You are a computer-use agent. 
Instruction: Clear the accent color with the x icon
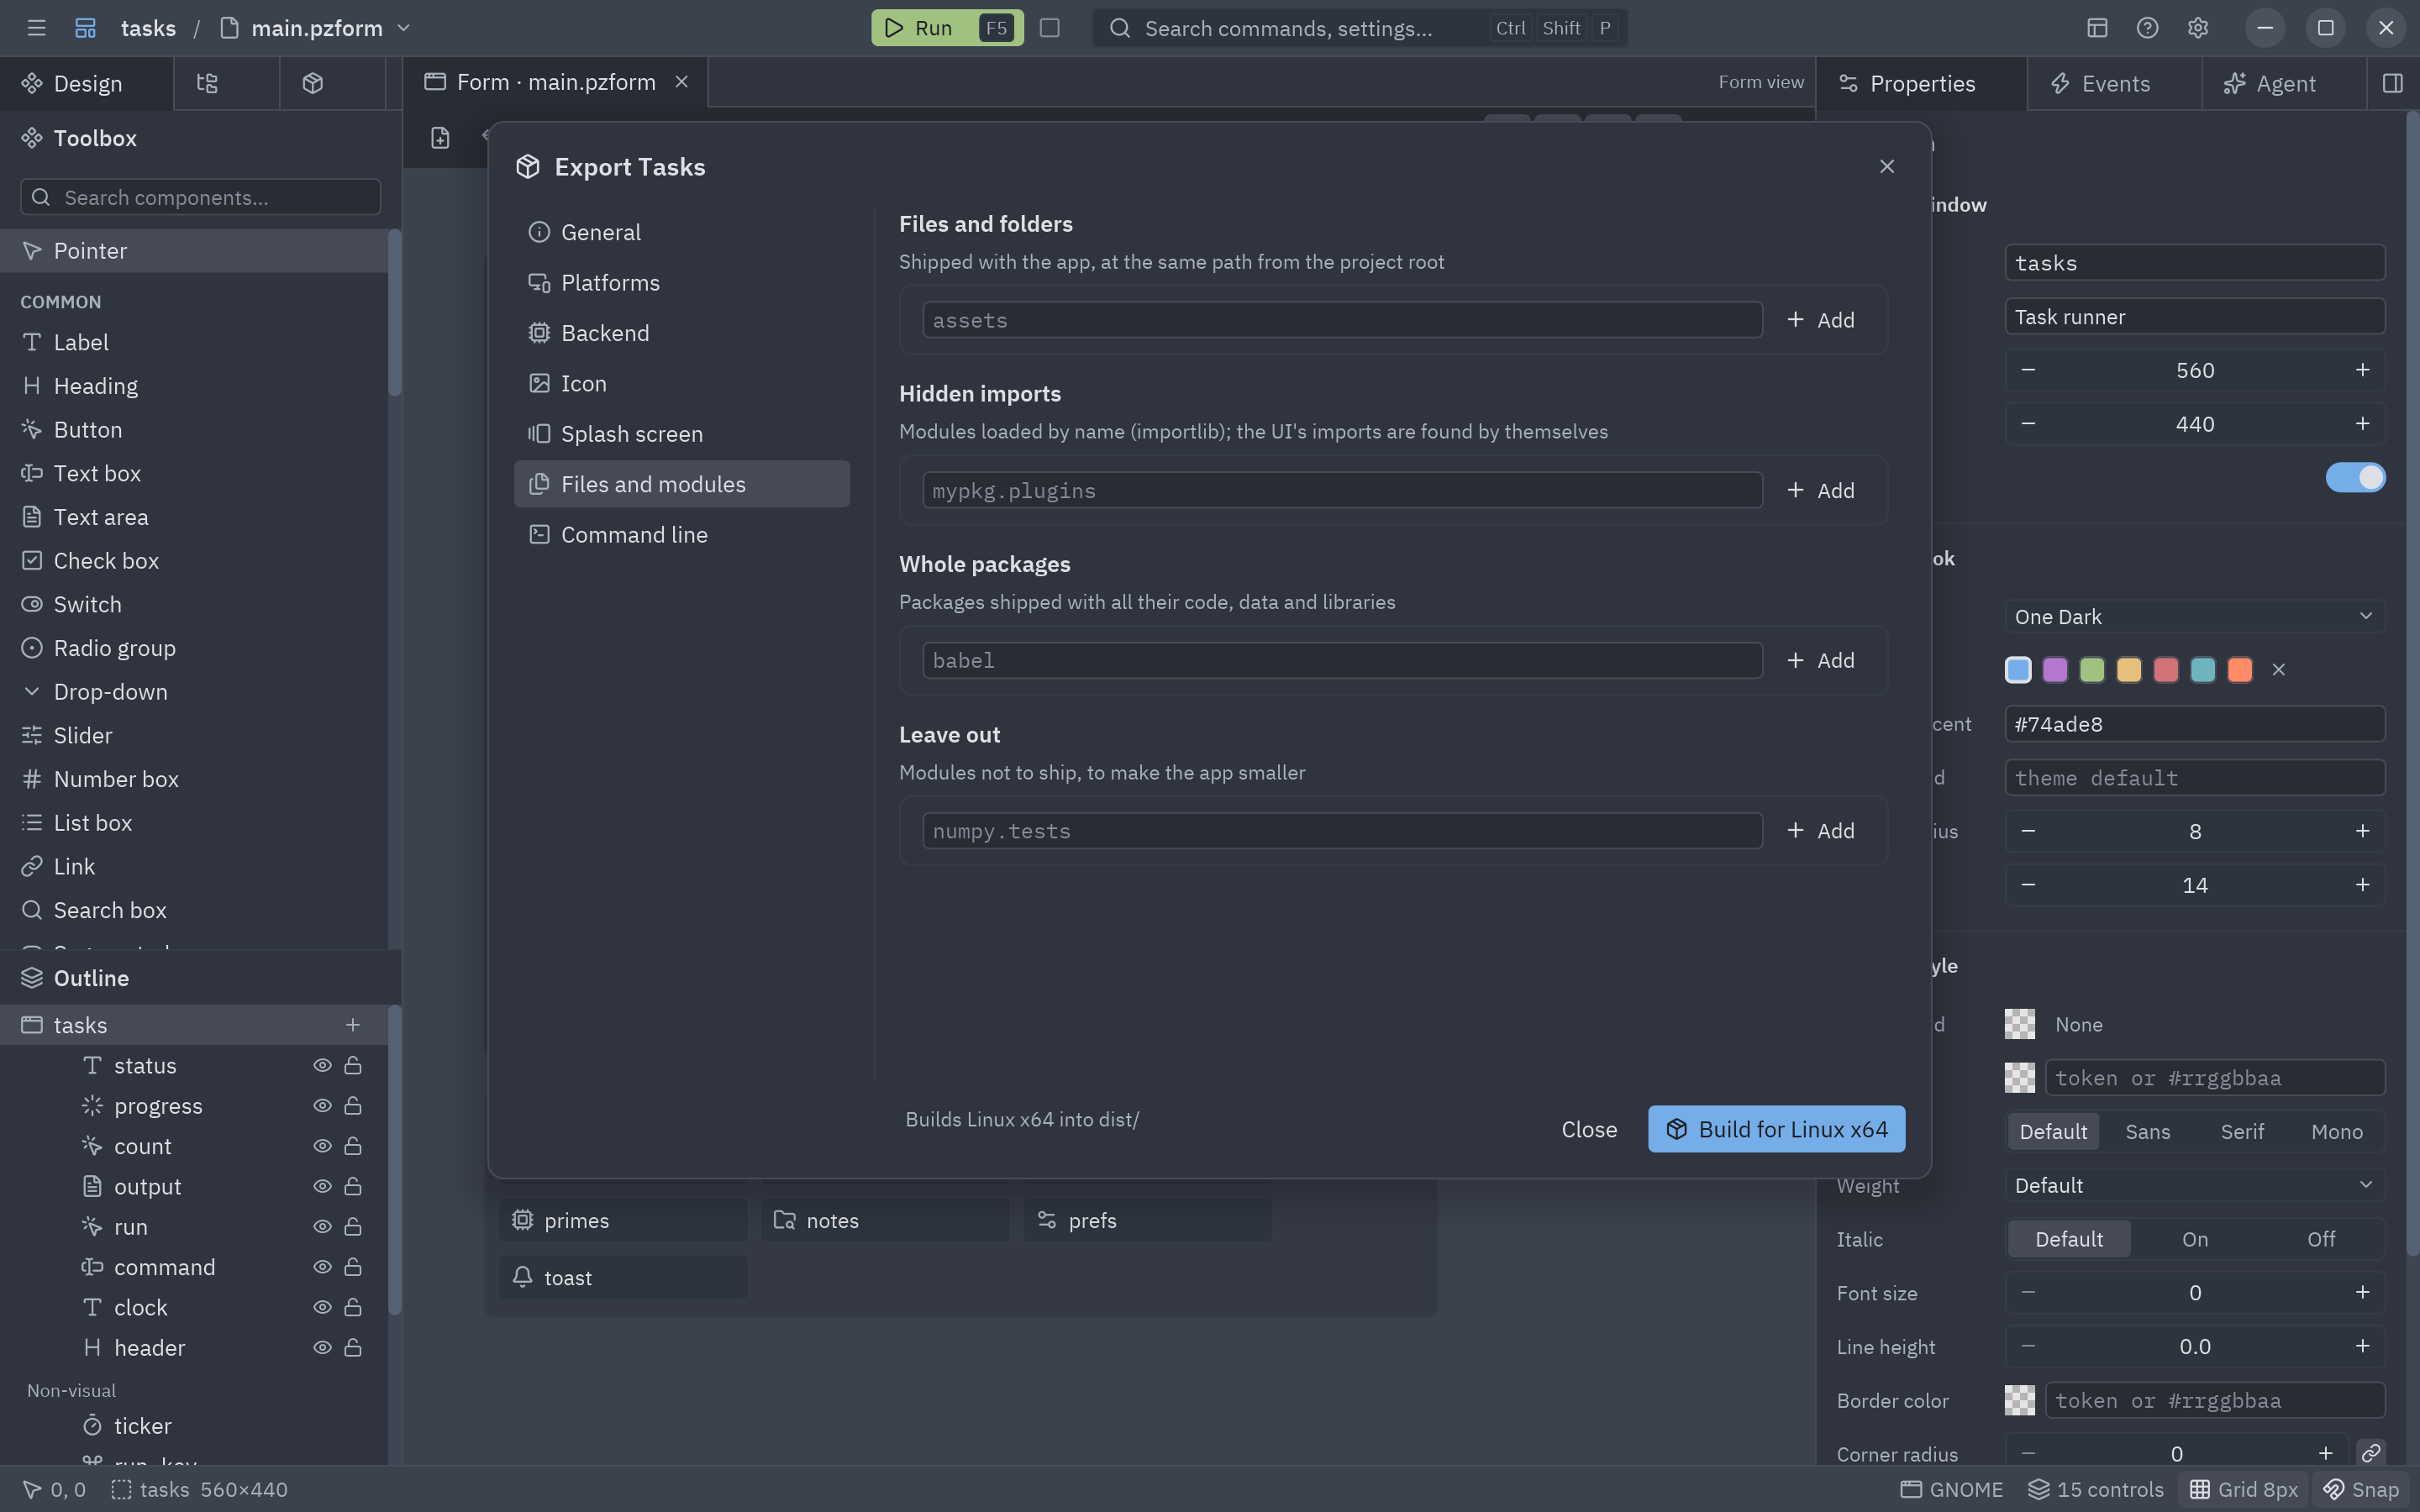click(x=2278, y=670)
